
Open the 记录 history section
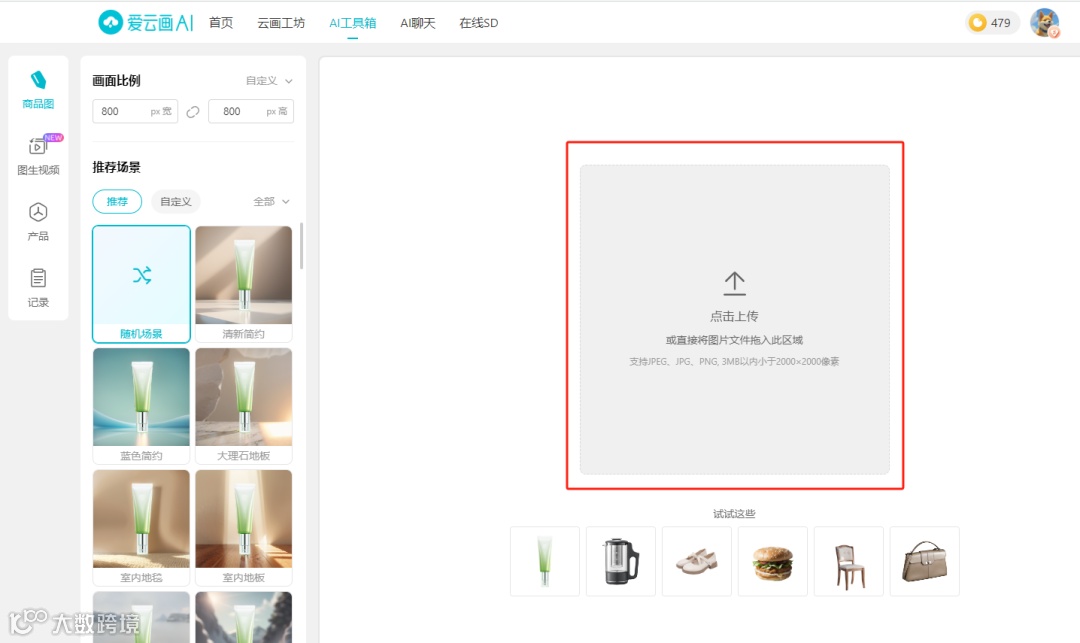tap(38, 287)
